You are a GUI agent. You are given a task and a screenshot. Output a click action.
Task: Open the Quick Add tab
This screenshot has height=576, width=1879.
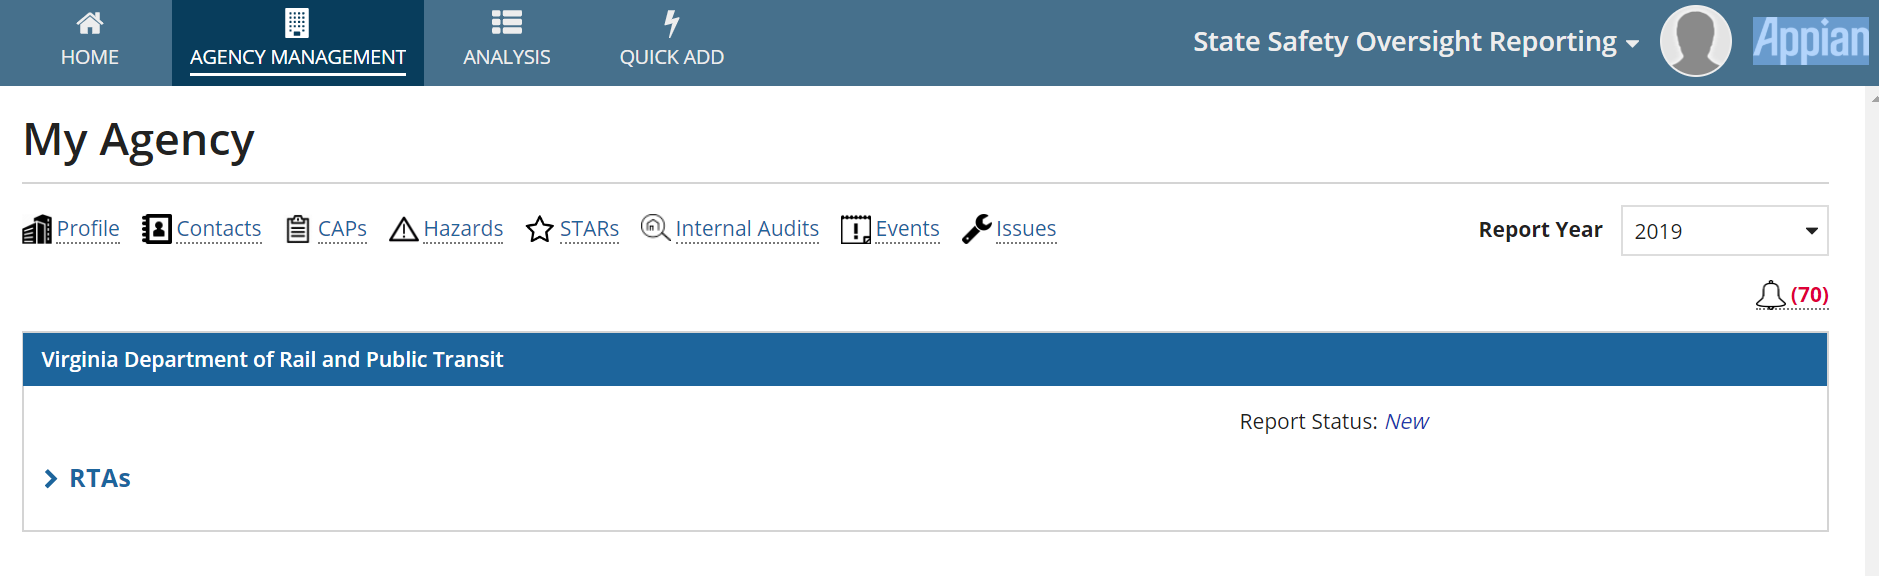click(672, 42)
